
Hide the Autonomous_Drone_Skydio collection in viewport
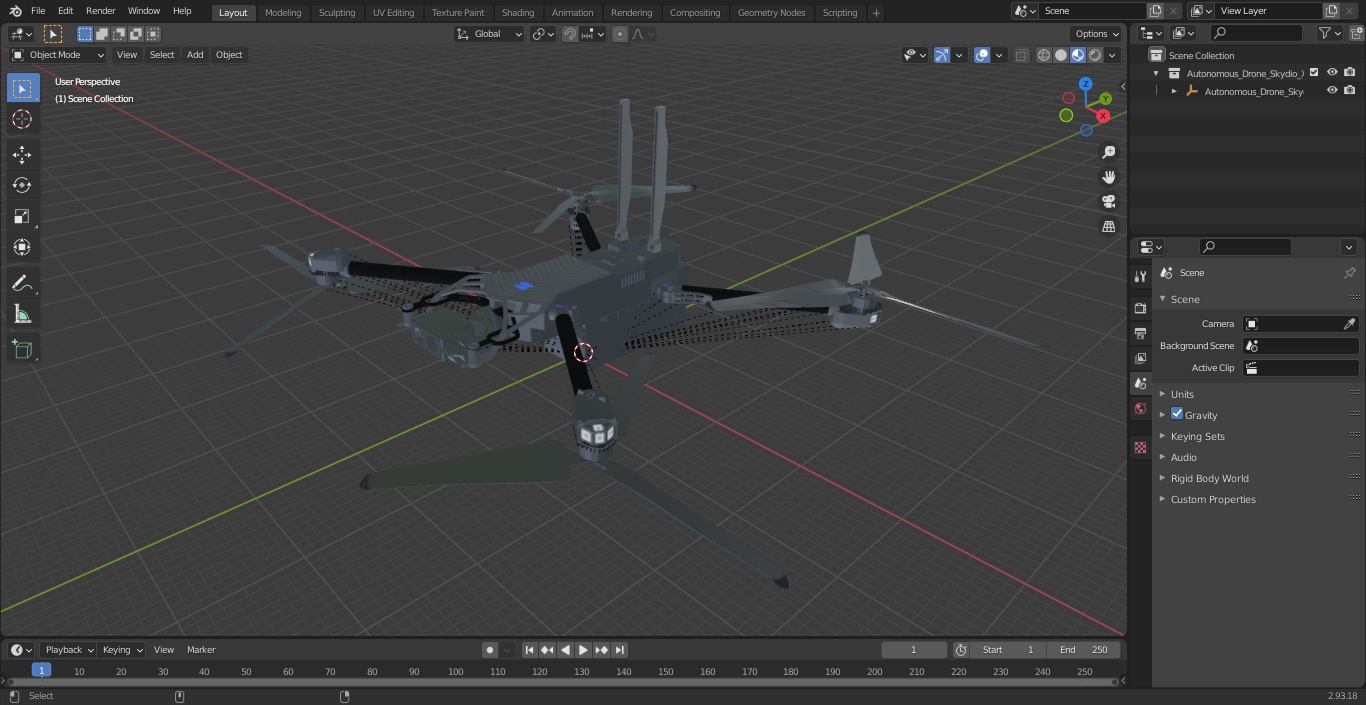click(1332, 73)
